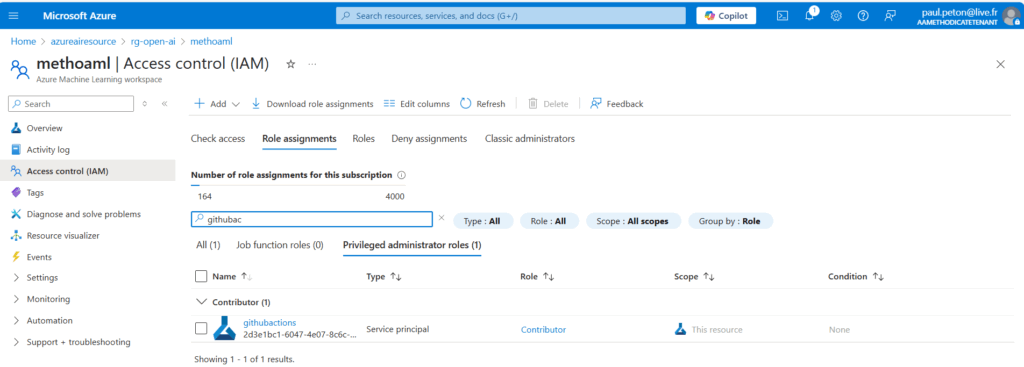Image resolution: width=1024 pixels, height=367 pixels.
Task: Sort by the Scope column
Action: [694, 276]
